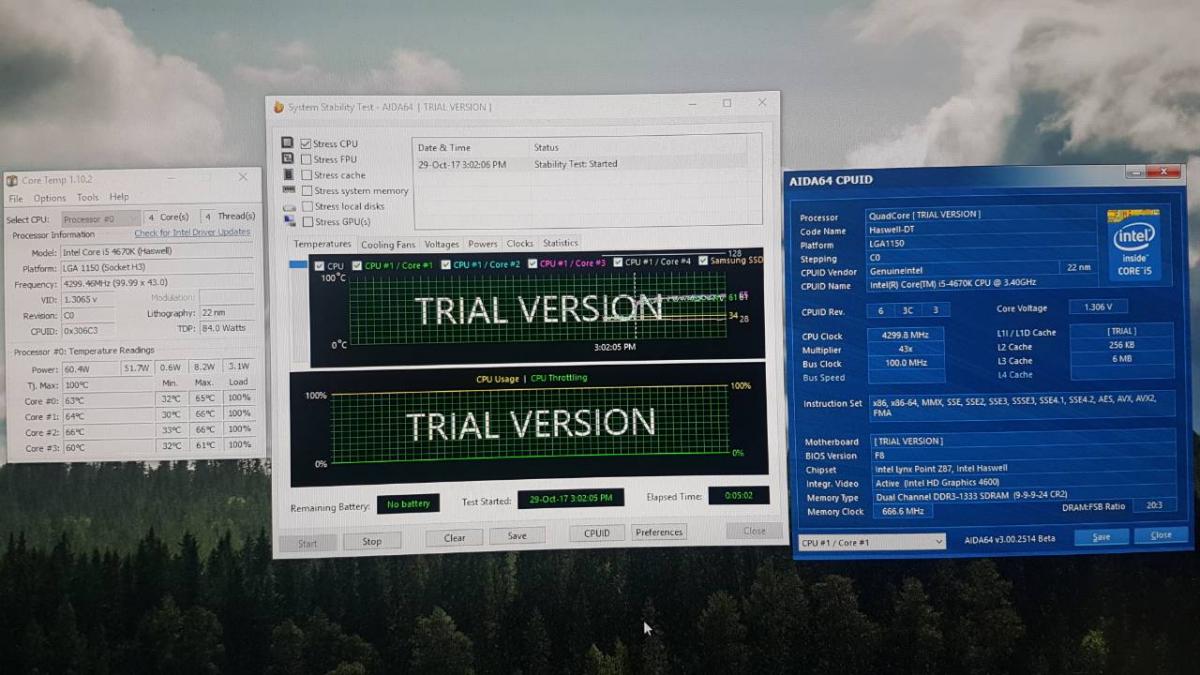This screenshot has height=675, width=1200.
Task: Click the Remaining Battery 'No battery' field
Action: tap(408, 503)
